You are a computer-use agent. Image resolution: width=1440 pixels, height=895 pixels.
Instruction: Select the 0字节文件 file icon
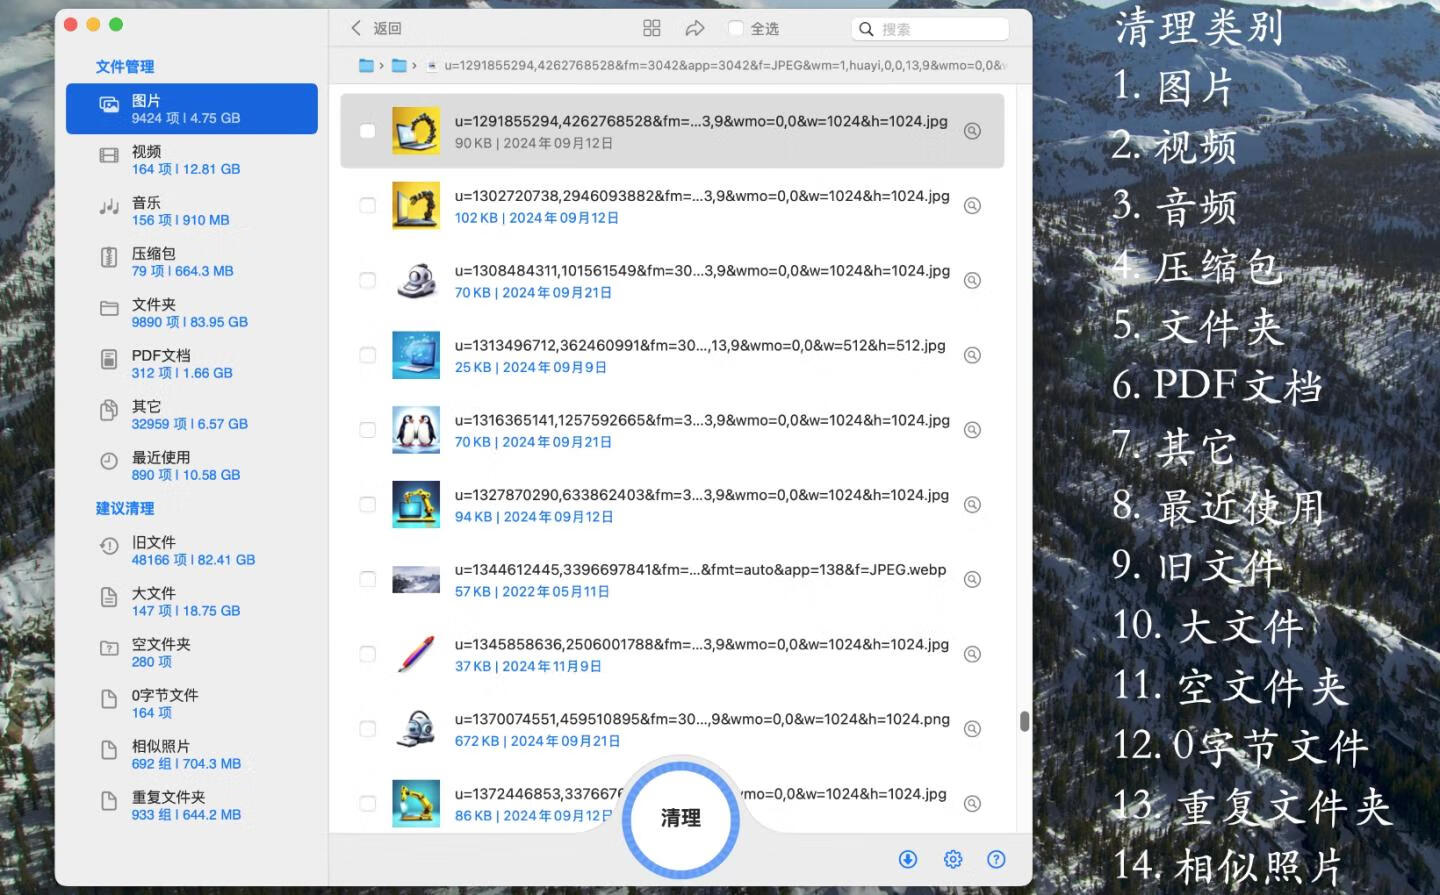[109, 699]
